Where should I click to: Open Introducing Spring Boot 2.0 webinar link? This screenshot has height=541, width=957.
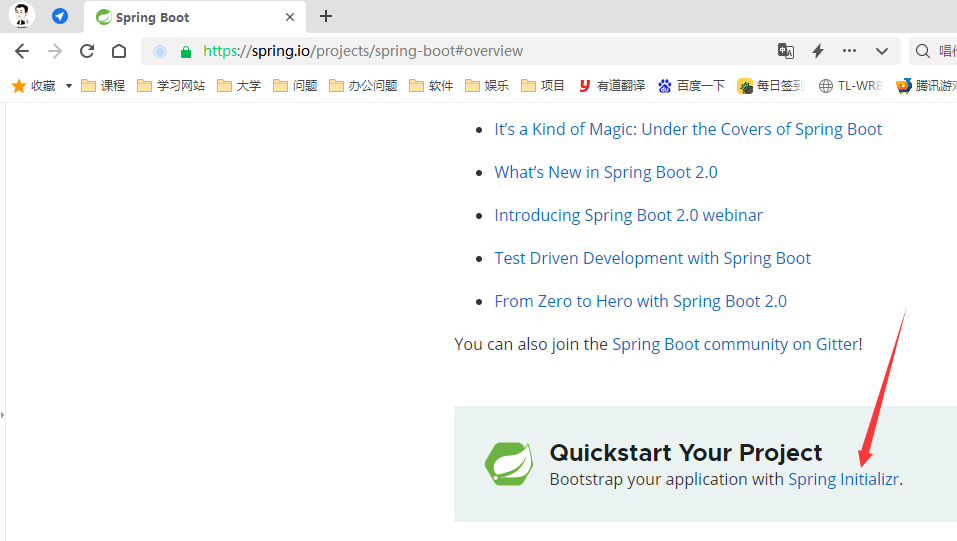[x=628, y=216]
